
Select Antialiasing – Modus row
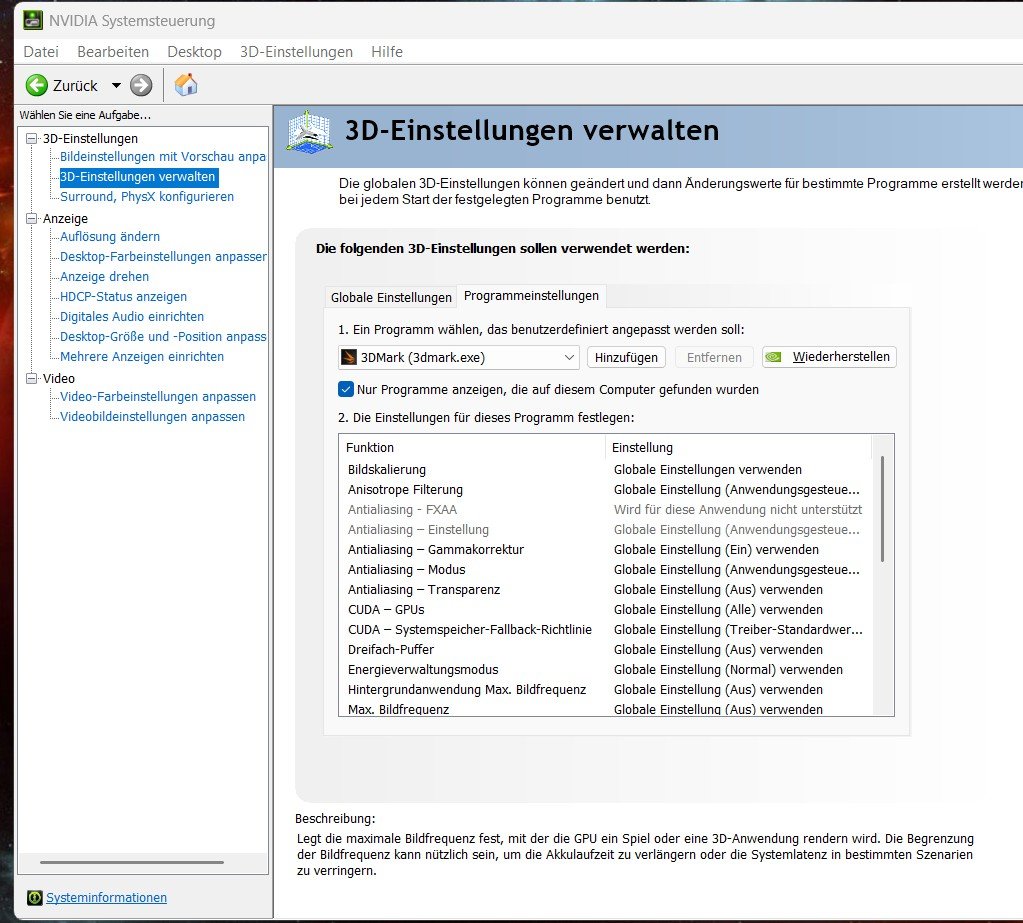click(605, 569)
